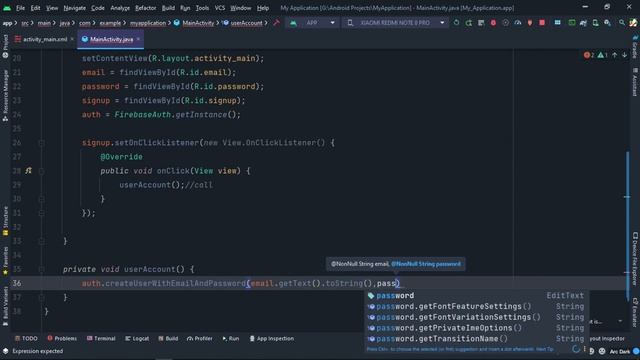Select the password EditText completion suggestion
This screenshot has width=640, height=360.
click(476, 296)
